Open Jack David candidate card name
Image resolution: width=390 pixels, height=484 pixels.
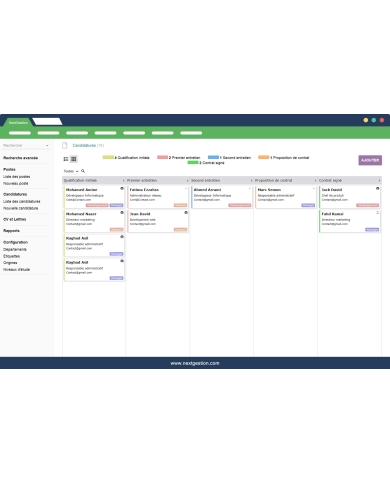tap(332, 190)
